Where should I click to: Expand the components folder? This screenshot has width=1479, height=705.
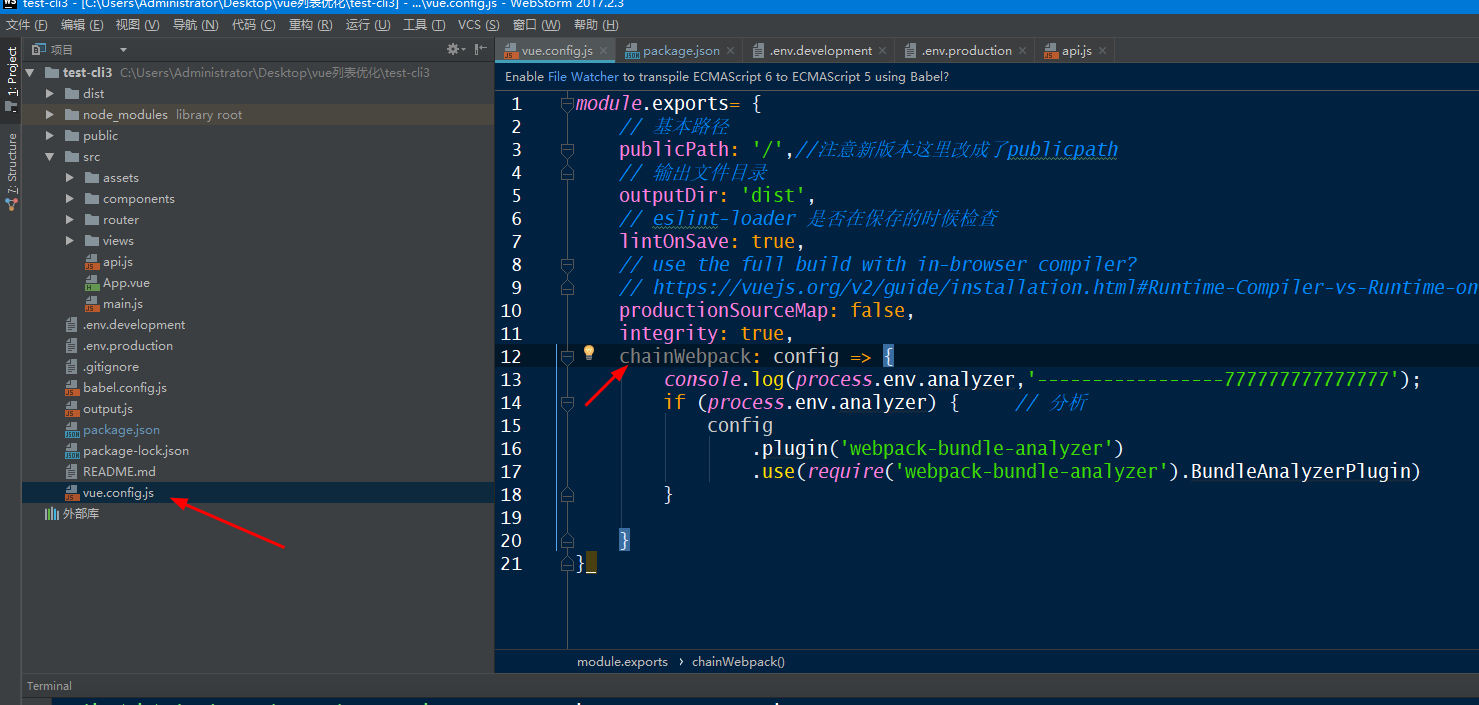(x=70, y=199)
